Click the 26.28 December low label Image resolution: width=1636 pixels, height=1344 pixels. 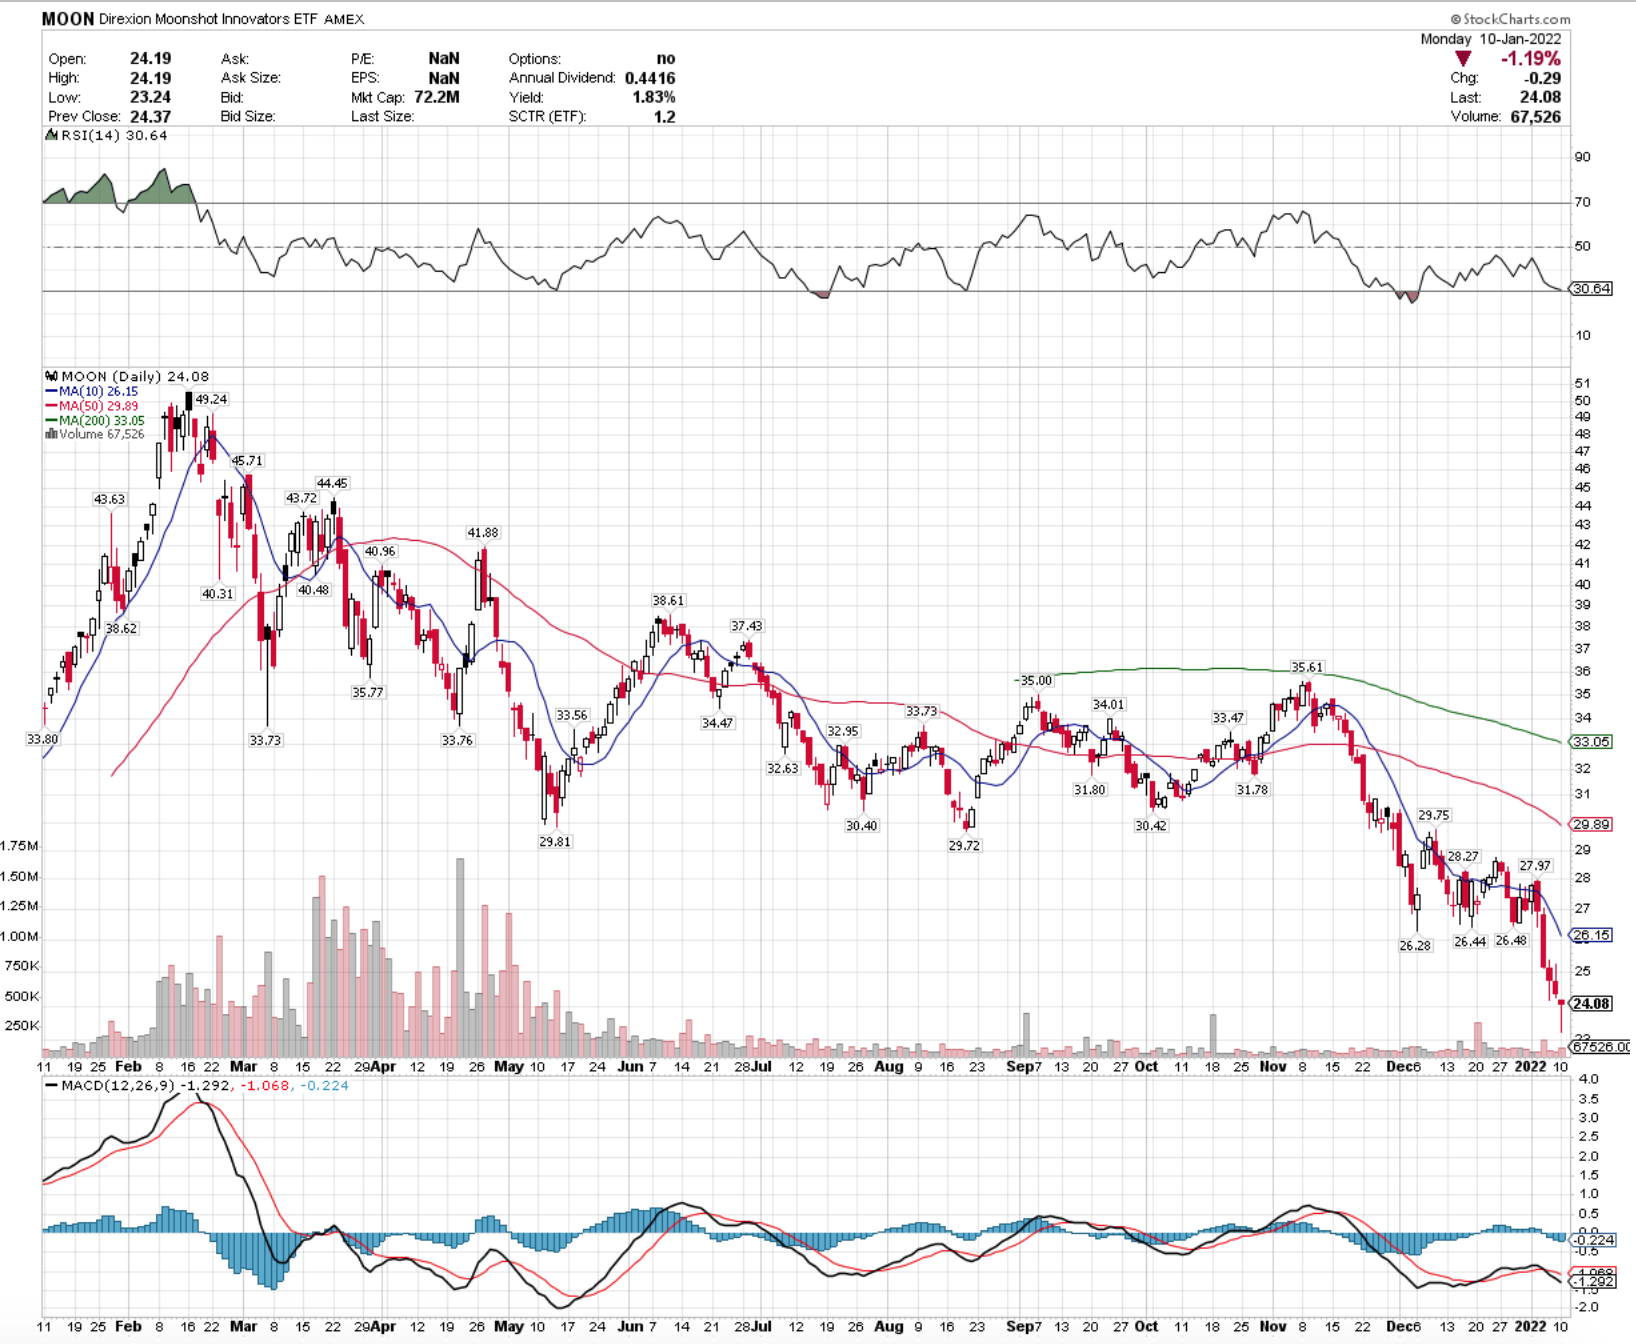pos(1415,945)
